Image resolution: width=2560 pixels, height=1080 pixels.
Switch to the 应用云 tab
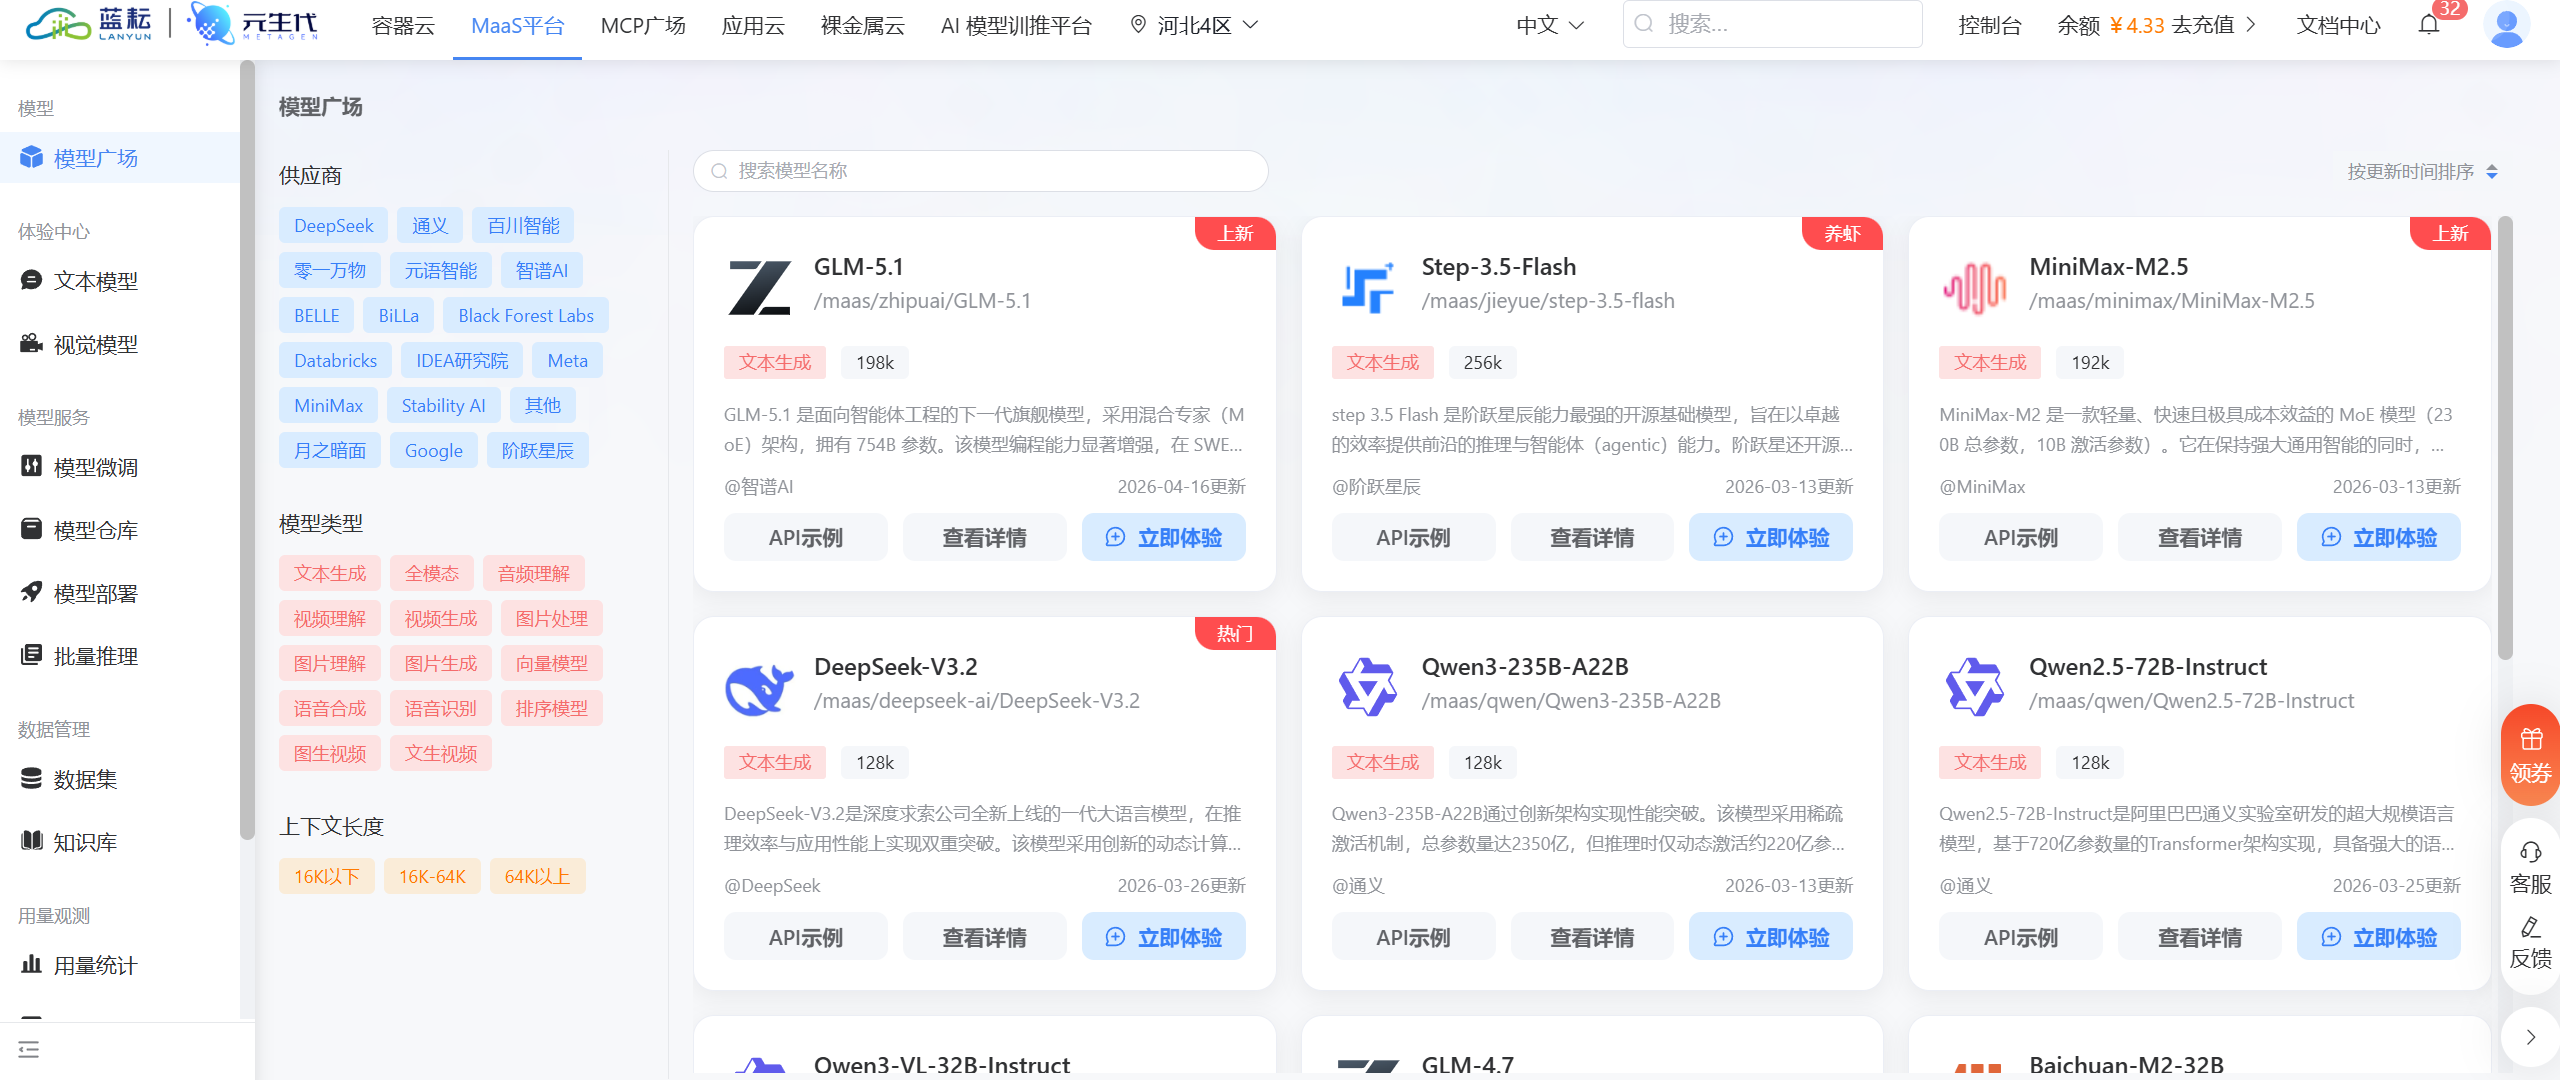[753, 26]
